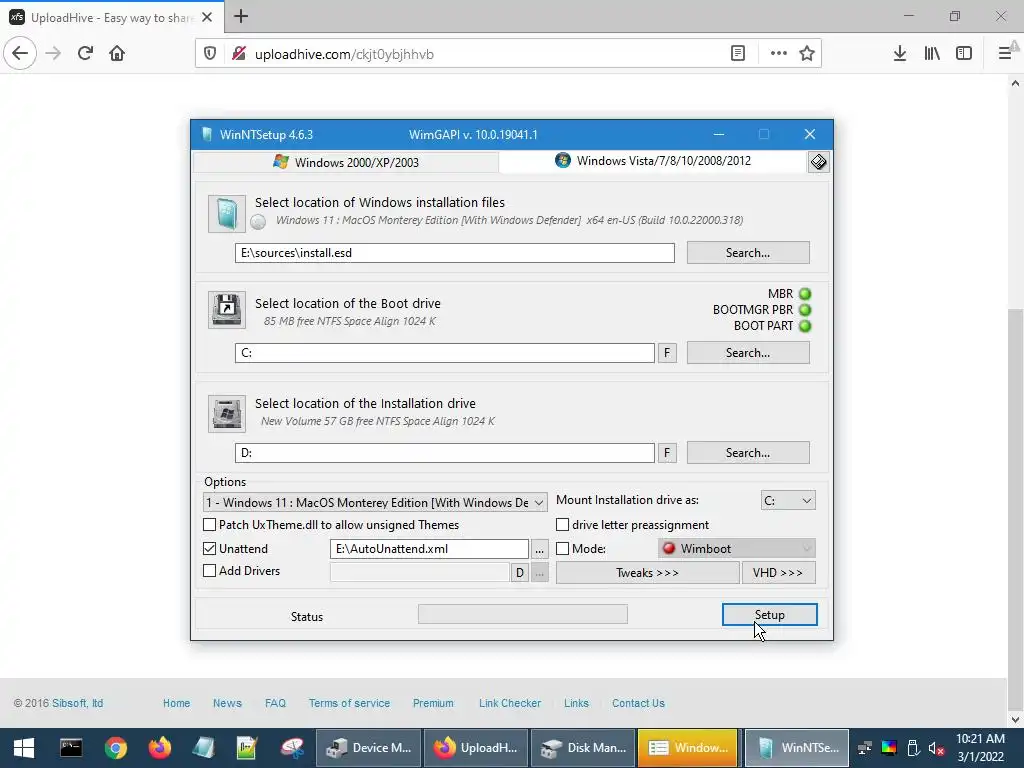Open the News footer link
The image size is (1024, 768).
click(227, 703)
